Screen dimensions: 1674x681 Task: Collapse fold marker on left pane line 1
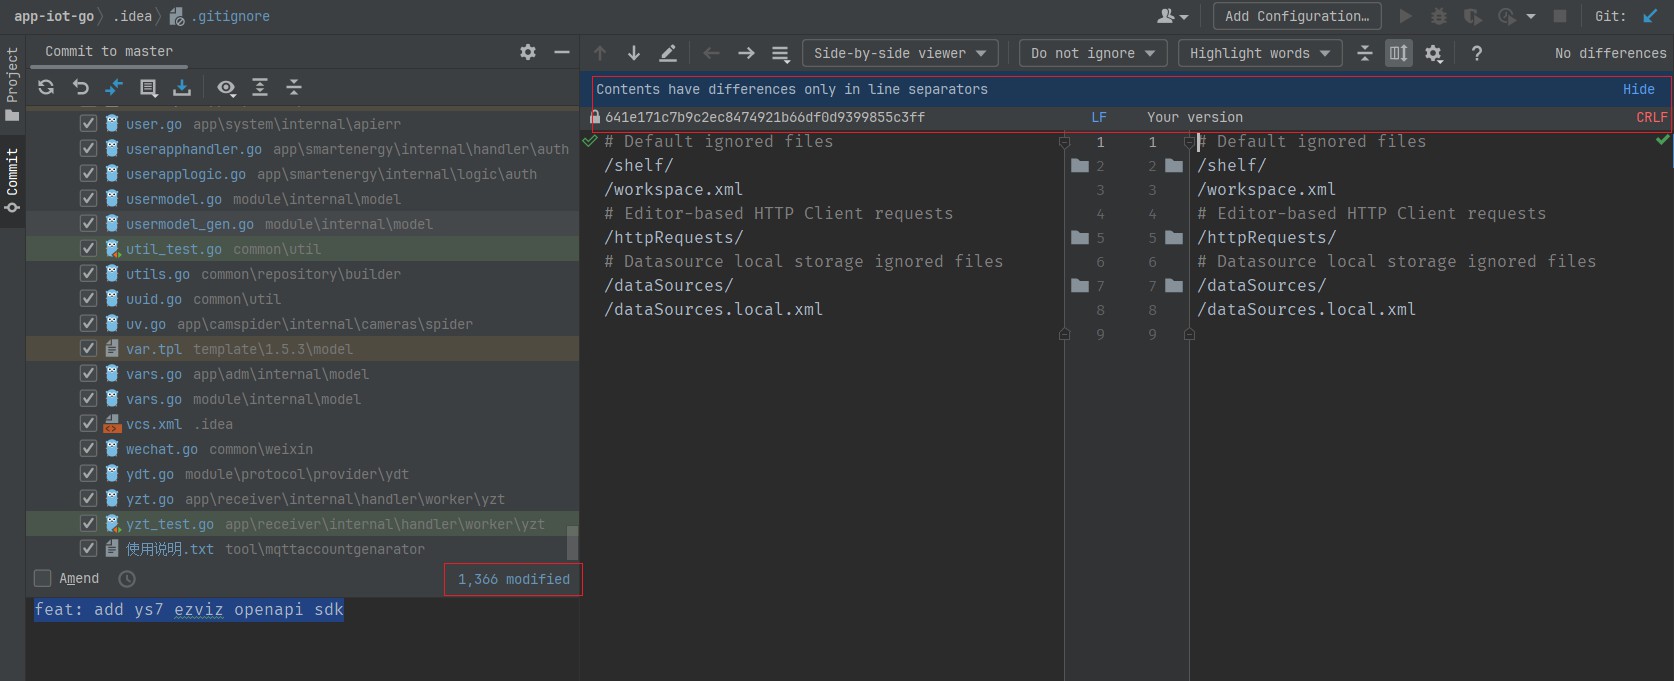point(1064,142)
